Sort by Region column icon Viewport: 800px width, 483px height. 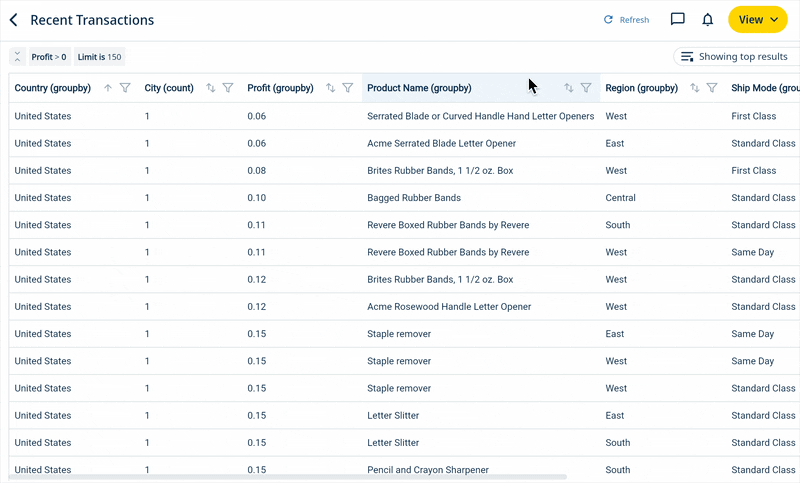coord(694,88)
